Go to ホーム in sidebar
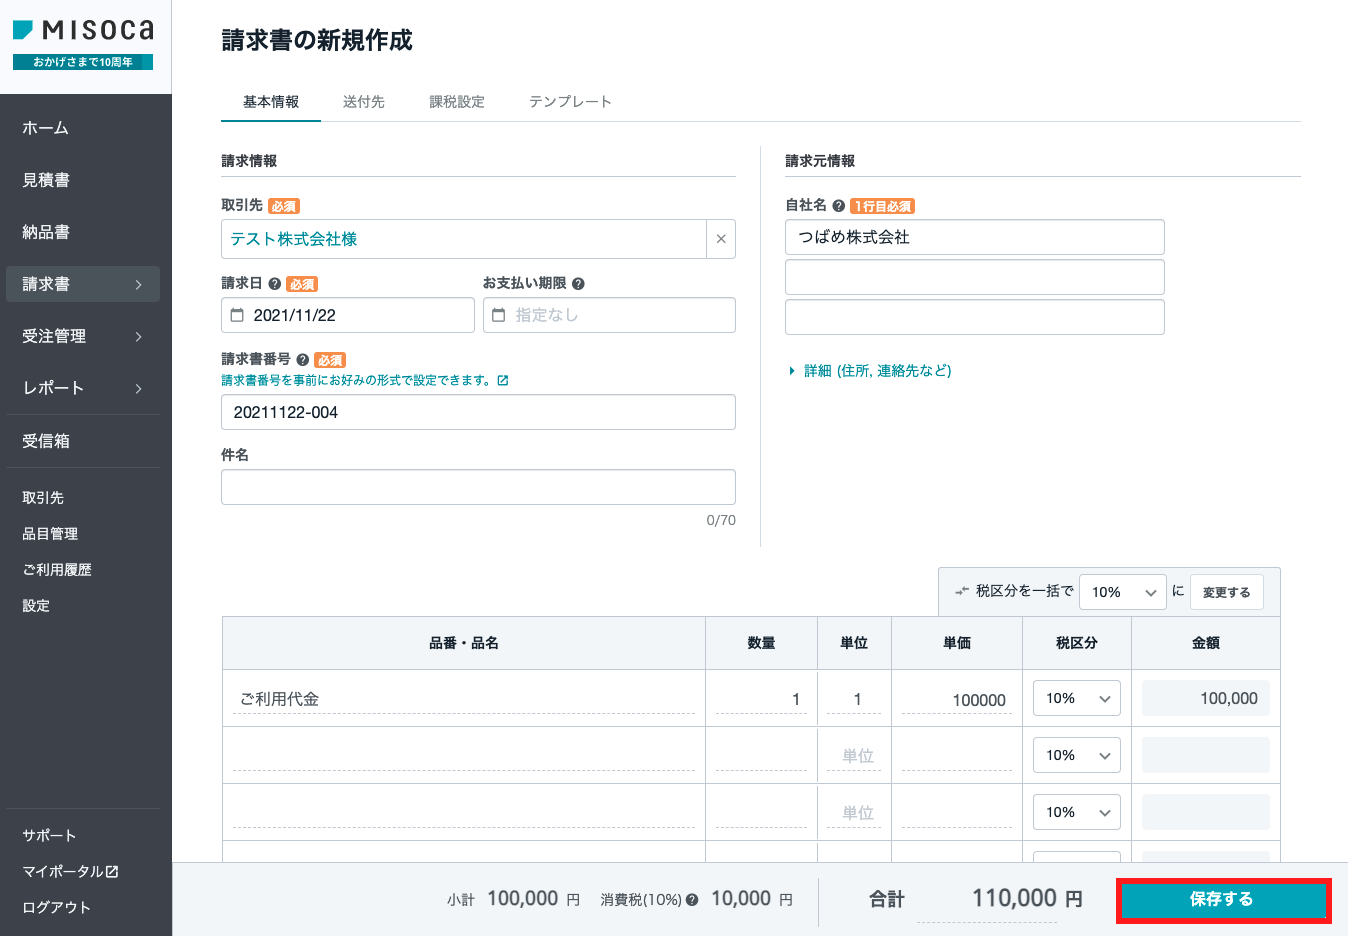 [46, 128]
